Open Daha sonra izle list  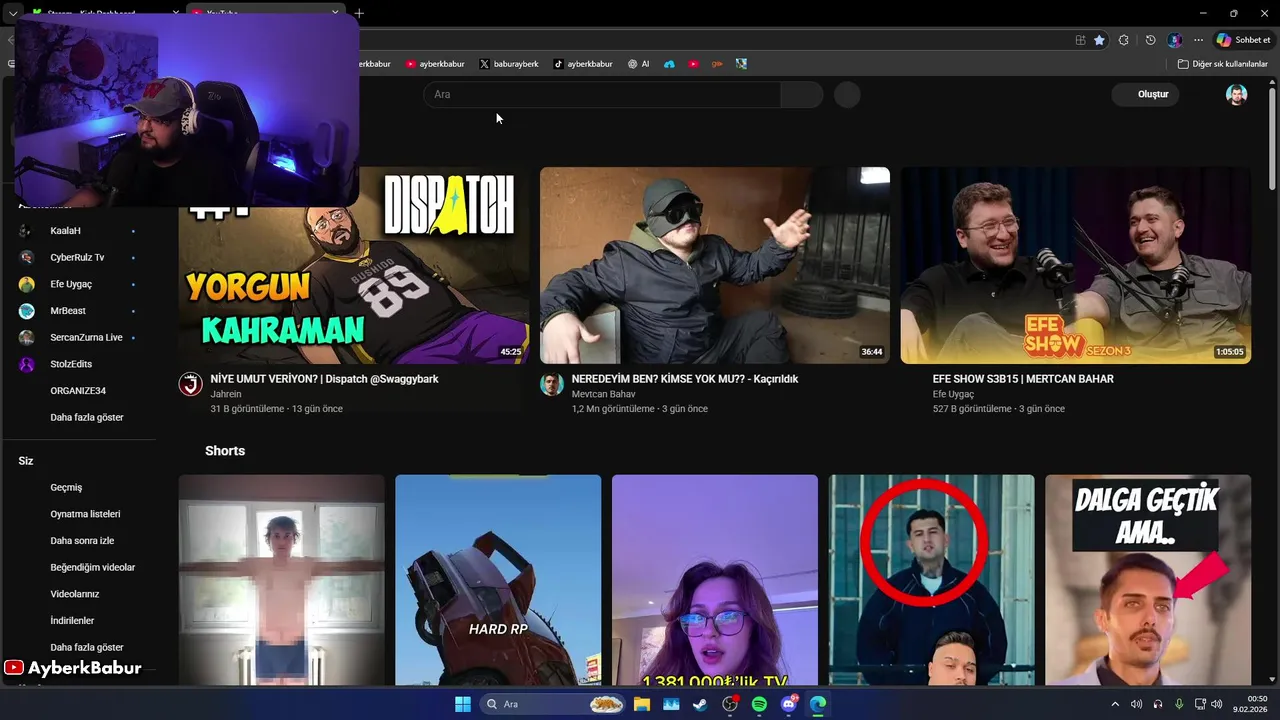click(x=82, y=541)
